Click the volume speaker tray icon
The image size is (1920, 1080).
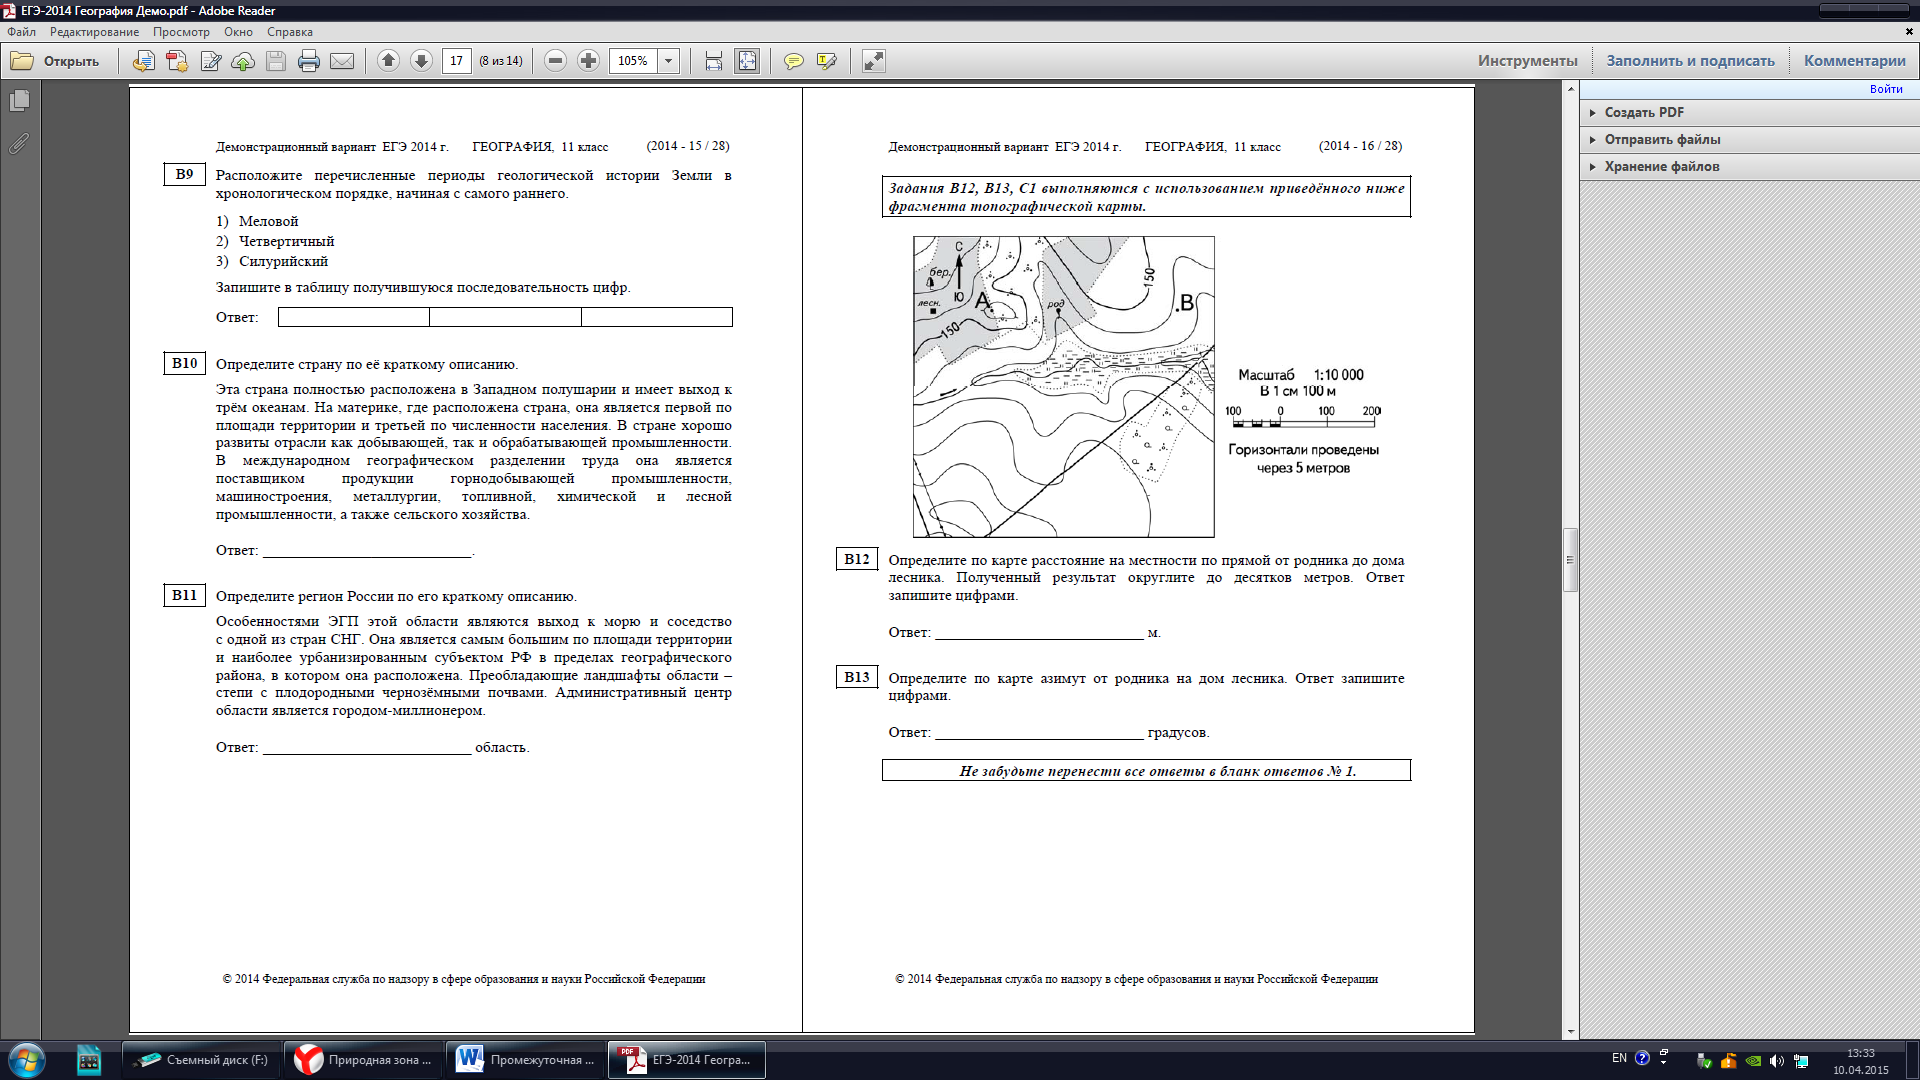pyautogui.click(x=1777, y=1061)
